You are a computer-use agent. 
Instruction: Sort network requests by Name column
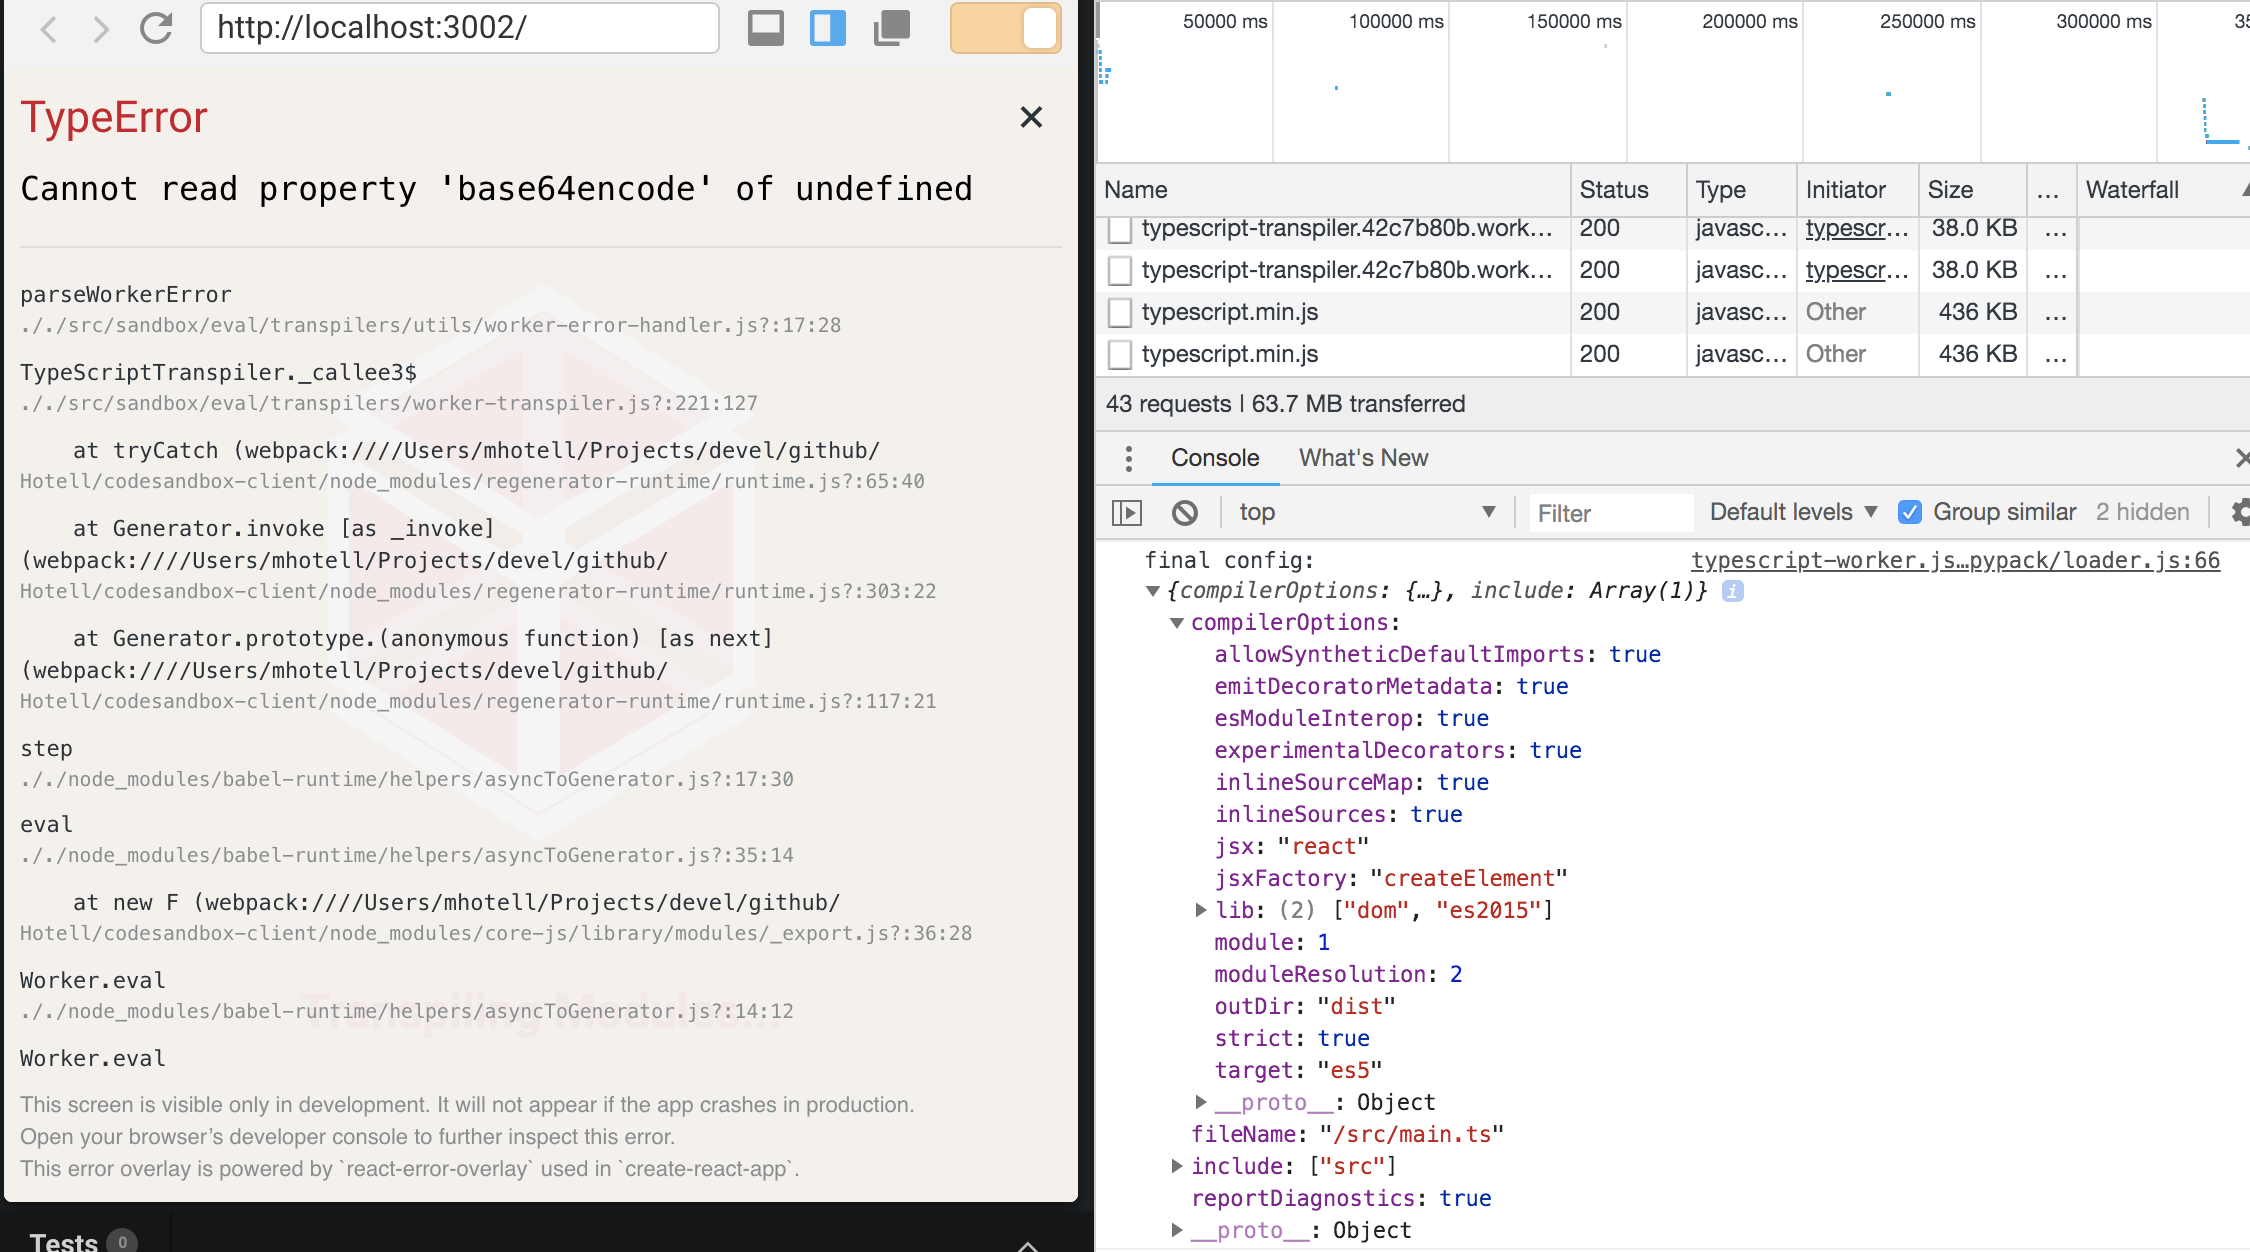(1333, 190)
